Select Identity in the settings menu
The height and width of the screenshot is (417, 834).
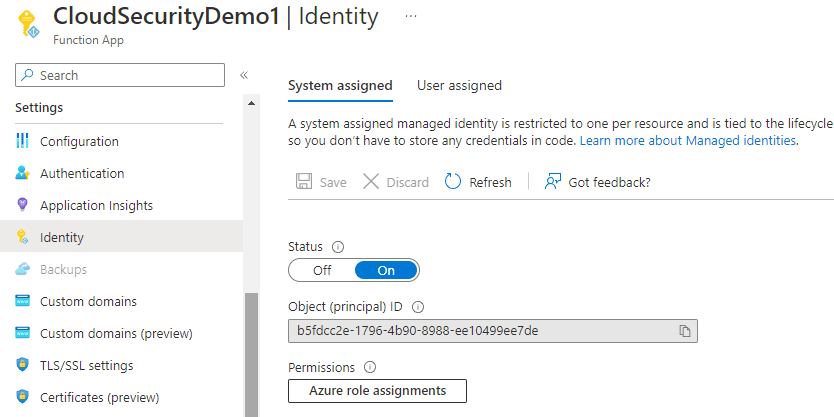(x=121, y=237)
